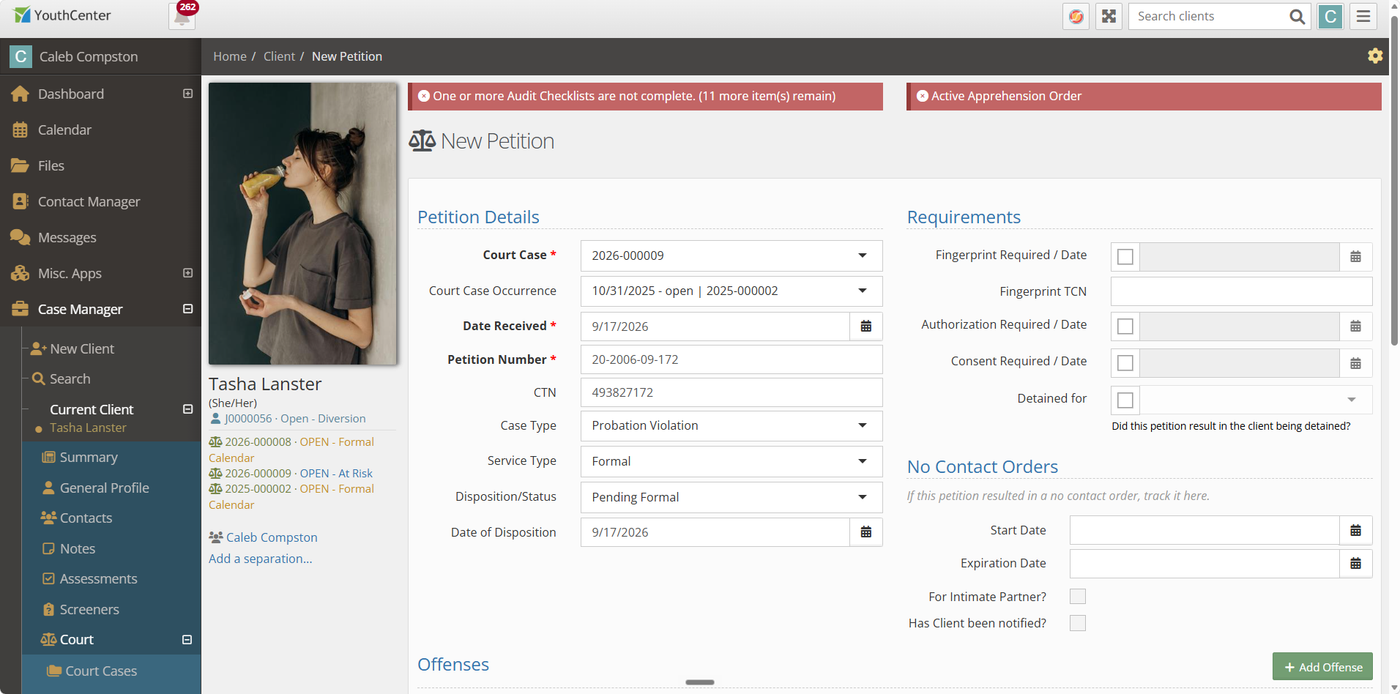This screenshot has width=1400, height=694.
Task: Open the user avatar C menu
Action: 1330,16
